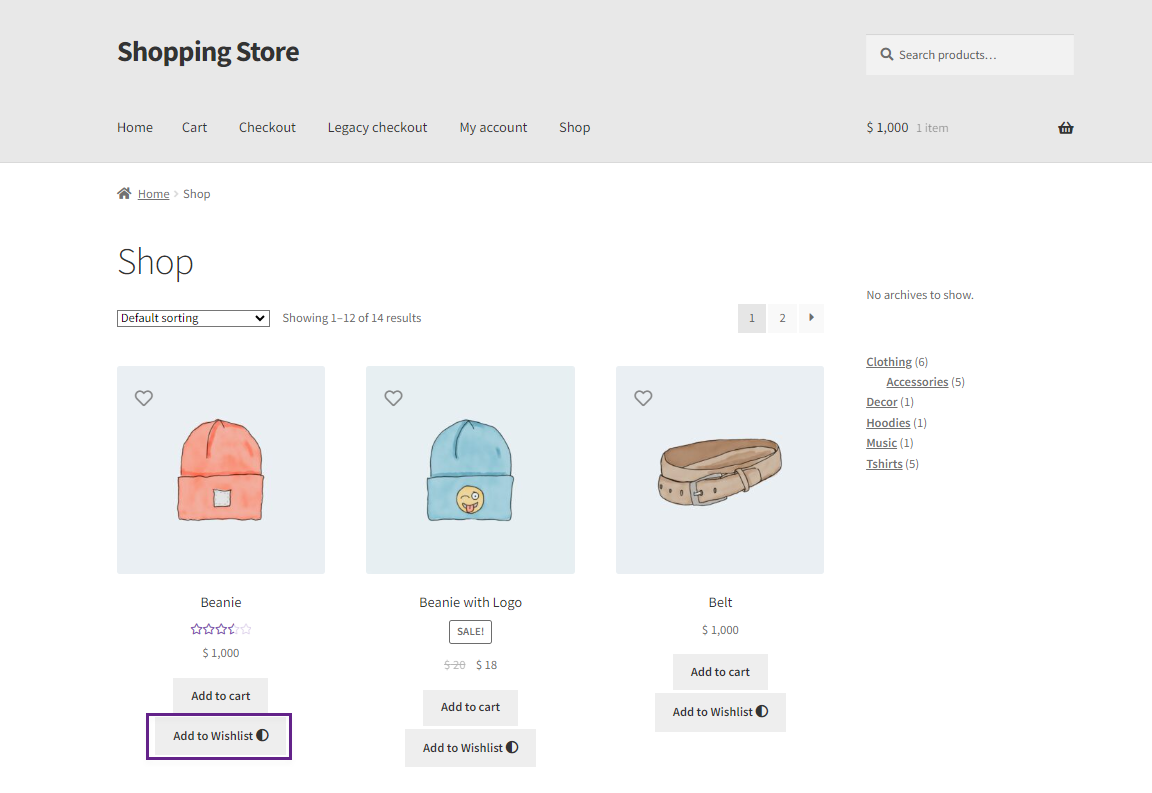Click the Belt product title
This screenshot has width=1152, height=793.
(x=720, y=603)
